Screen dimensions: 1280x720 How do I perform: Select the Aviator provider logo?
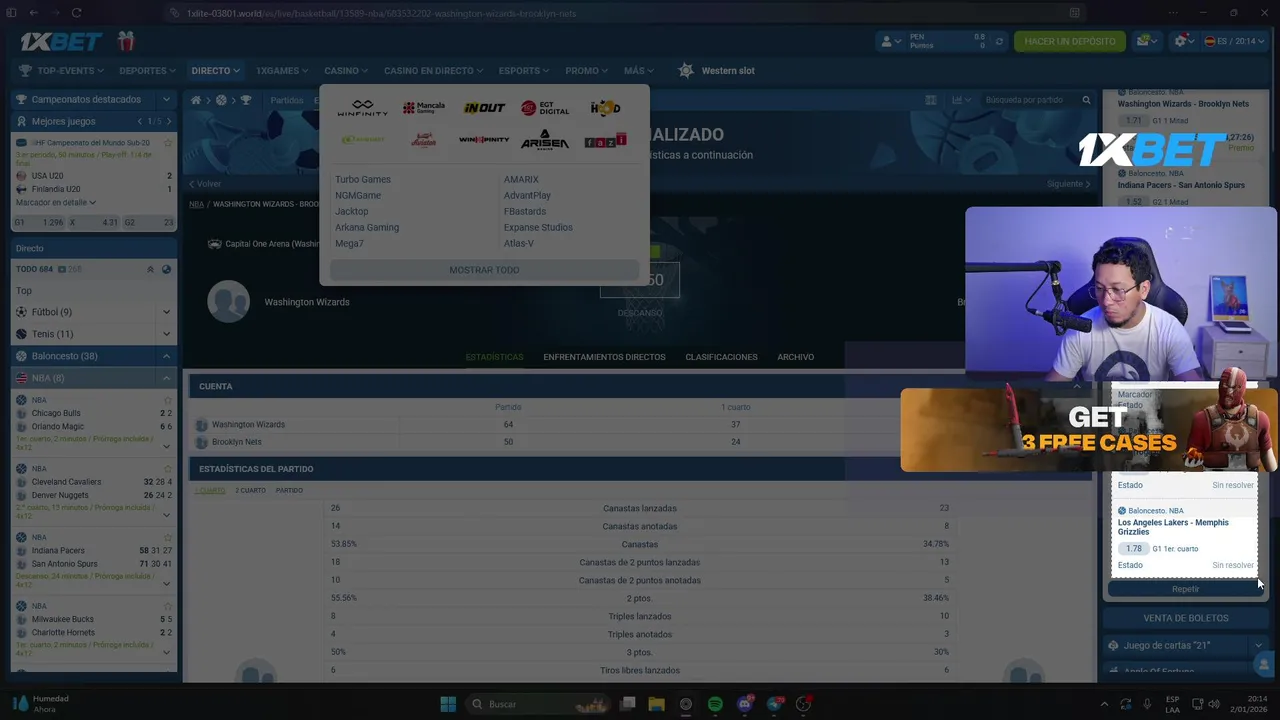424,140
